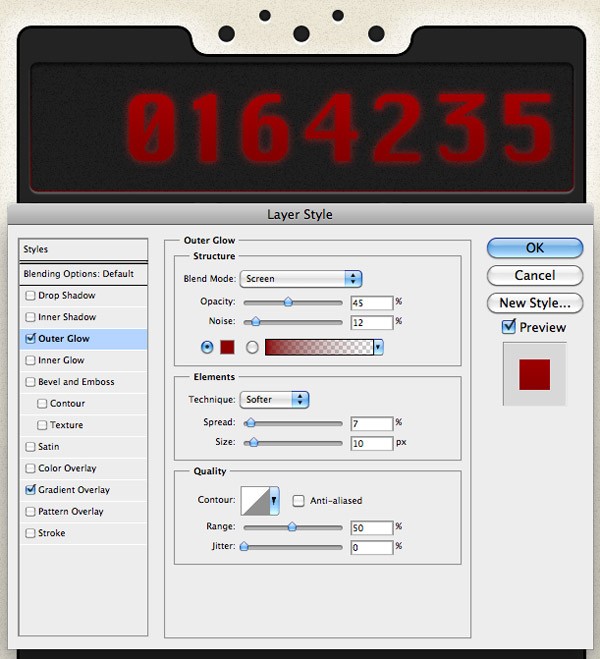
Task: Enable the Drop Shadow checkbox
Action: (x=30, y=295)
